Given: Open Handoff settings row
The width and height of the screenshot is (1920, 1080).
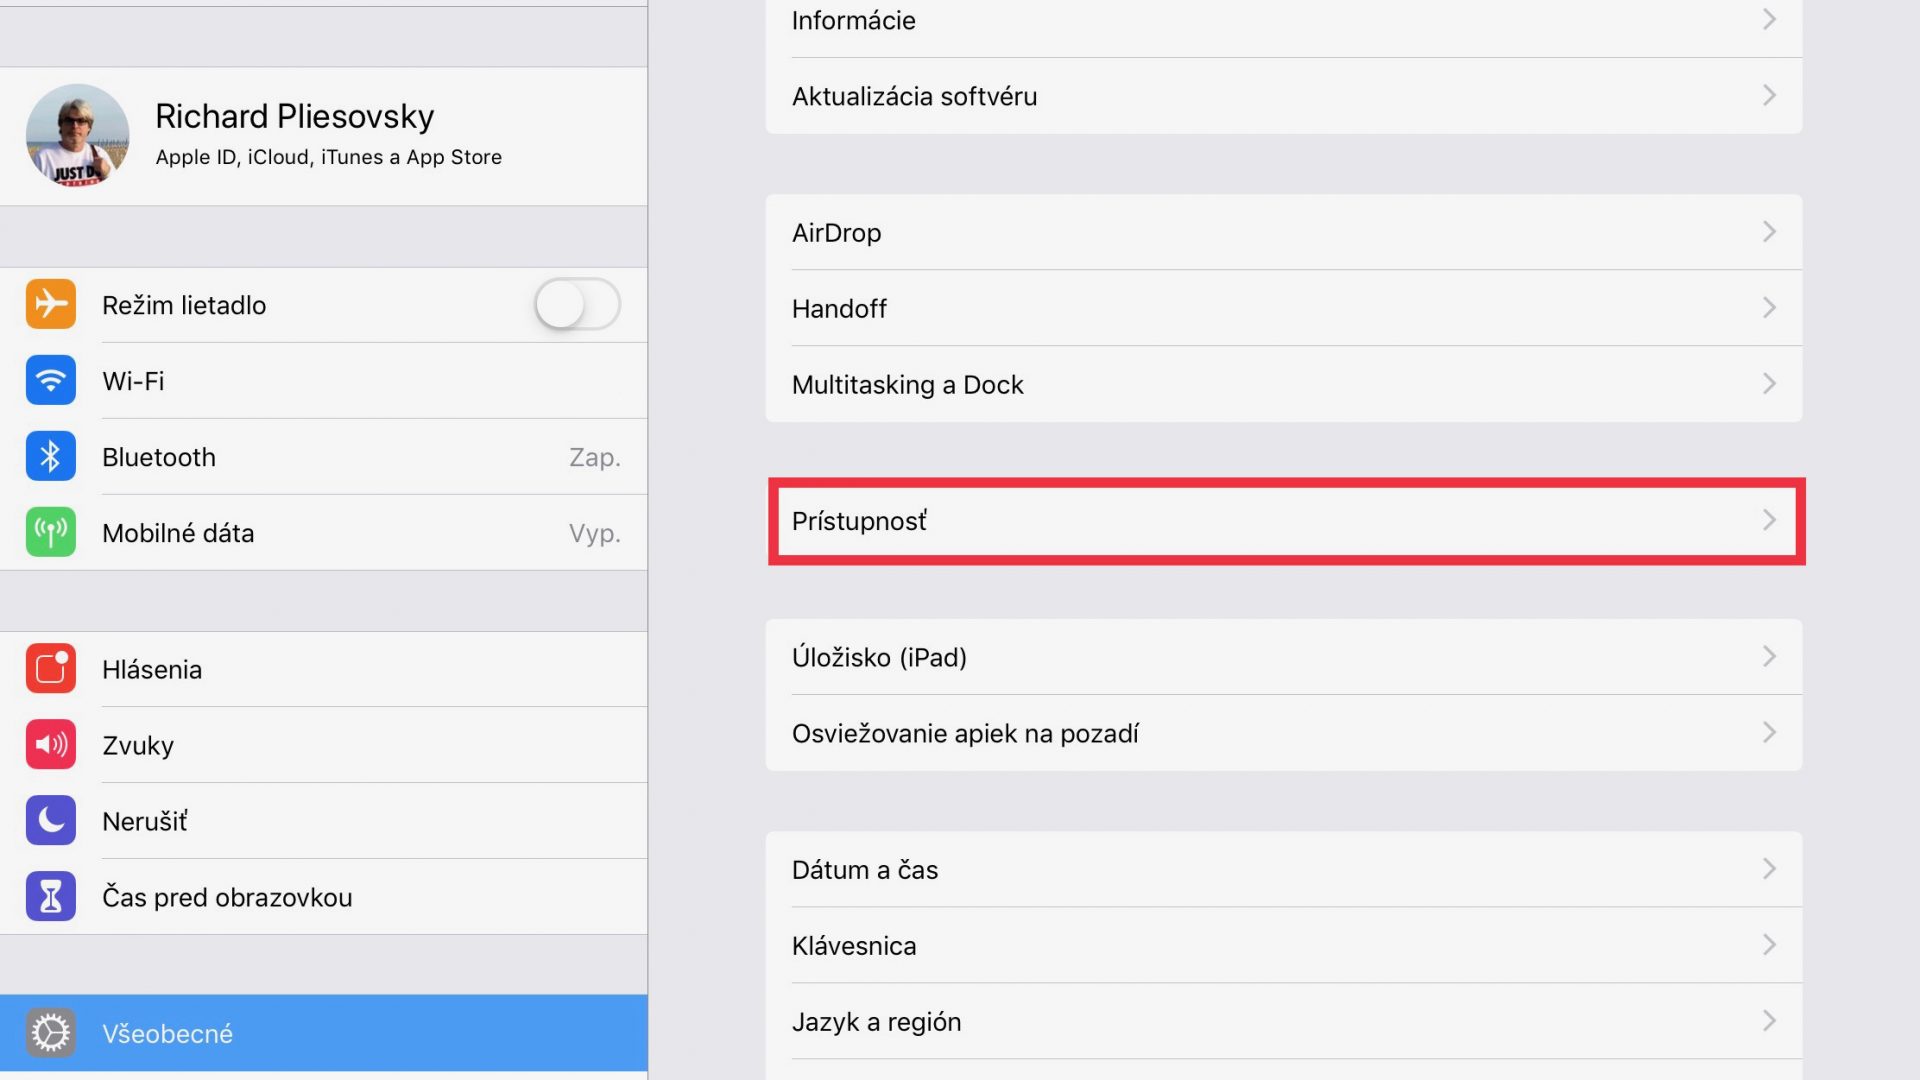Looking at the screenshot, I should click(x=1284, y=308).
